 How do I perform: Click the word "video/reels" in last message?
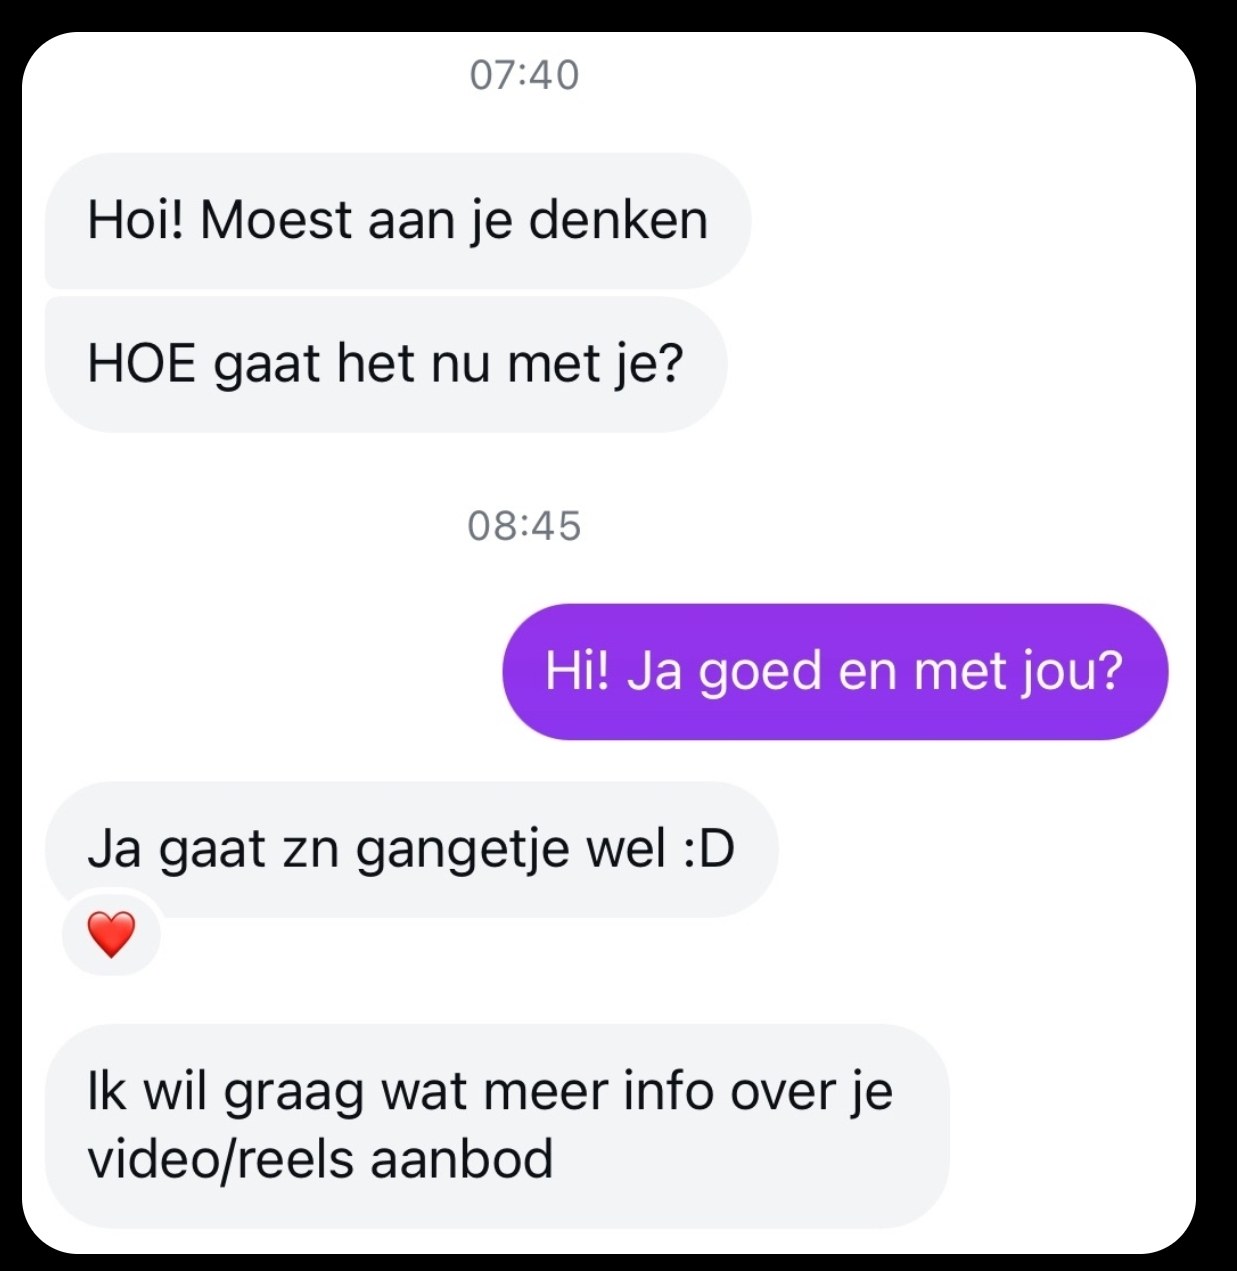click(221, 1160)
